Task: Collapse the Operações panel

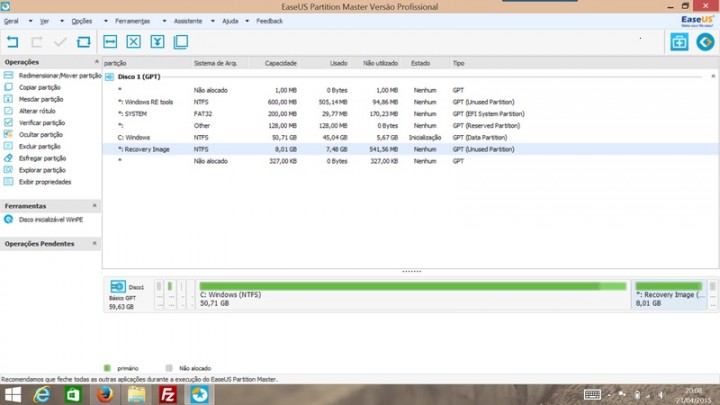Action: tap(96, 62)
